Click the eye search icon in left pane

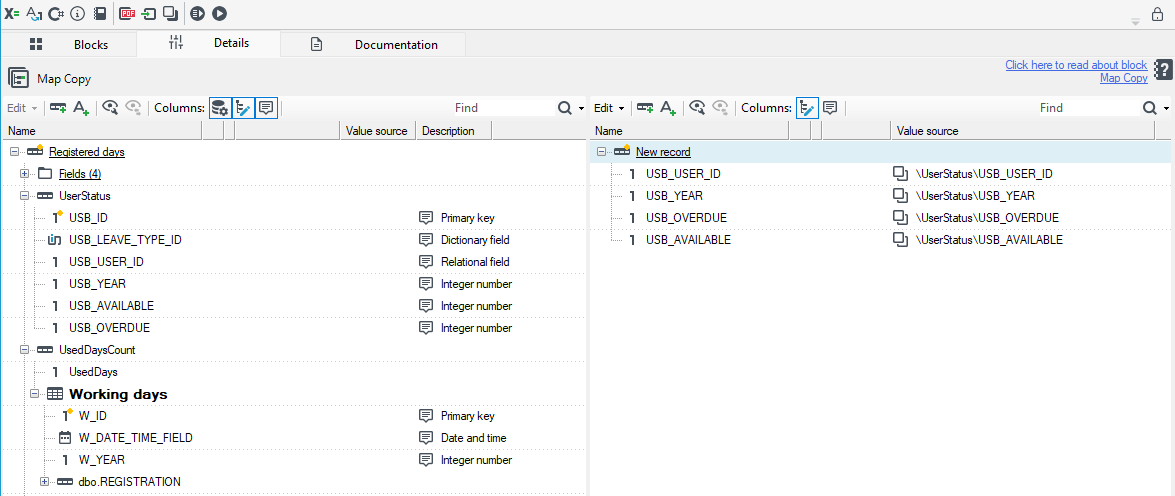click(x=111, y=108)
